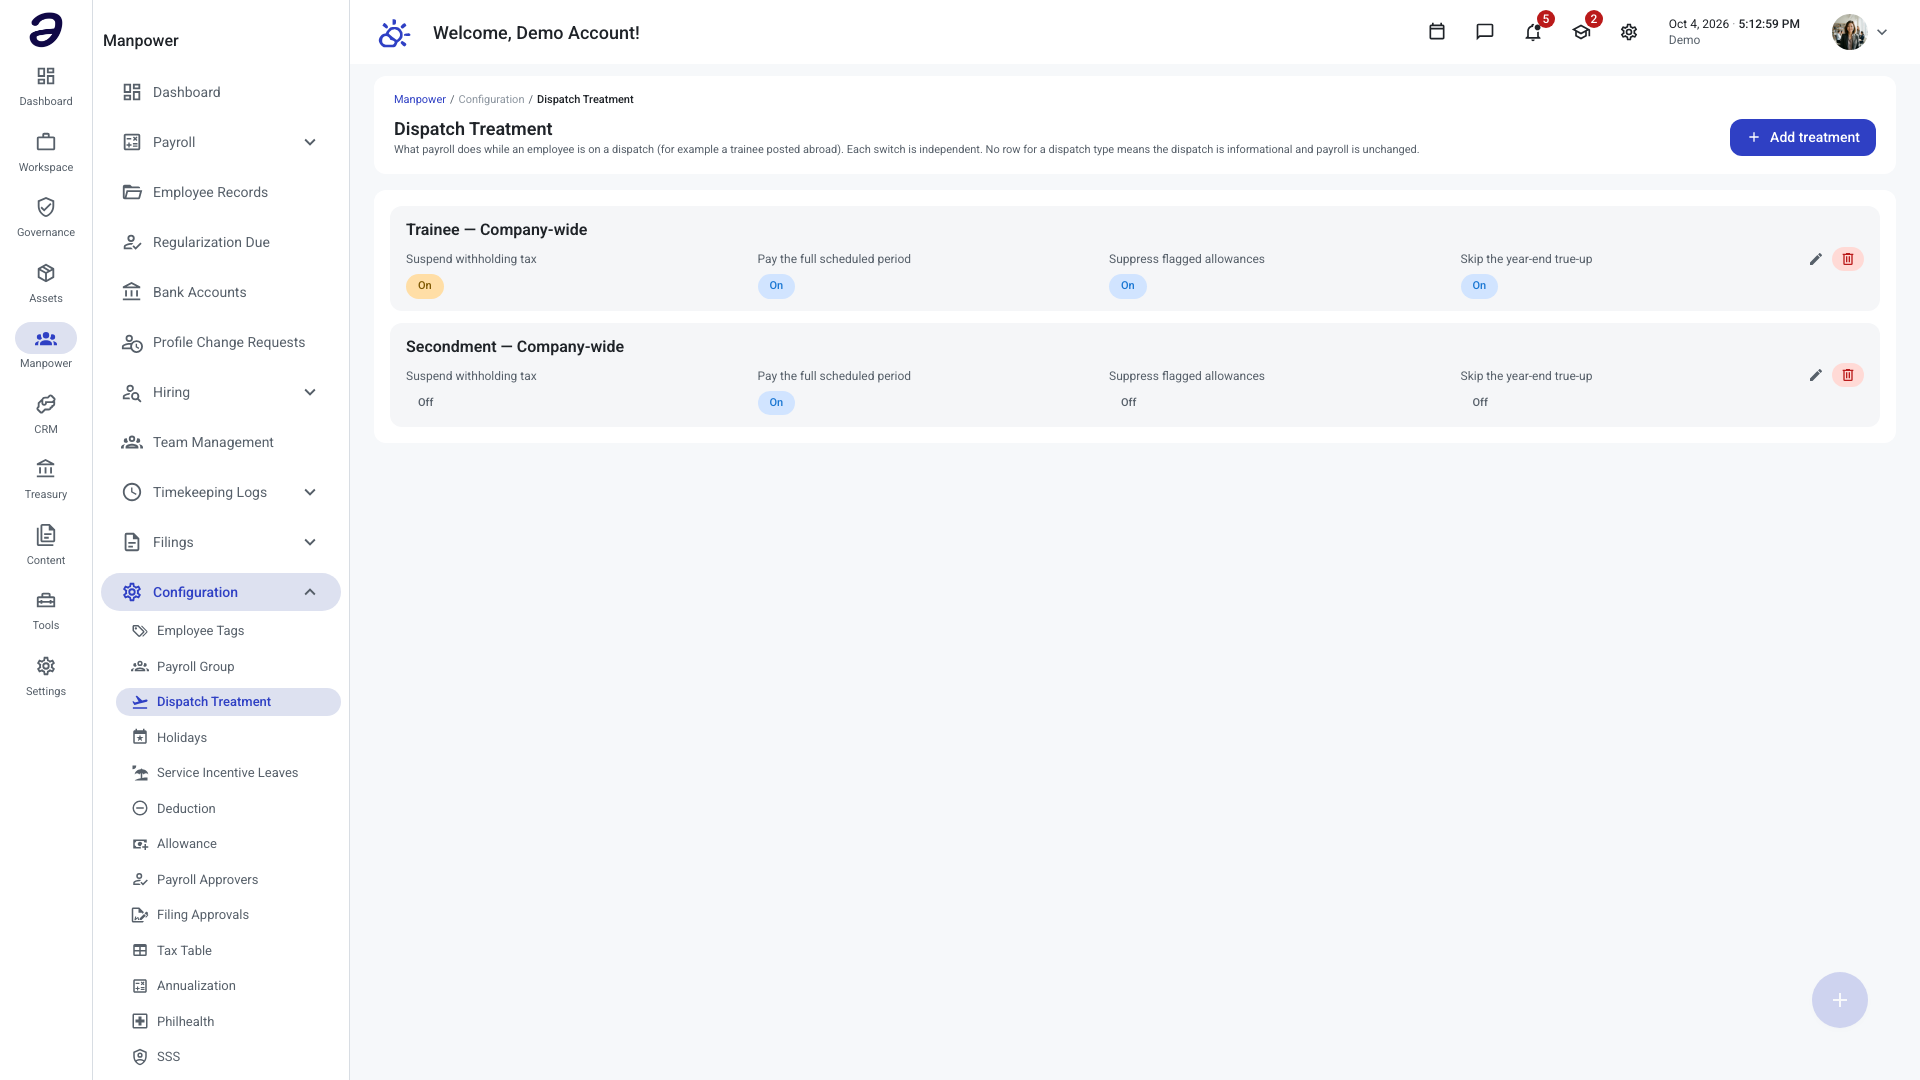Viewport: 1920px width, 1080px height.
Task: Edit the Secondment — Company-wide treatment
Action: pos(1816,375)
